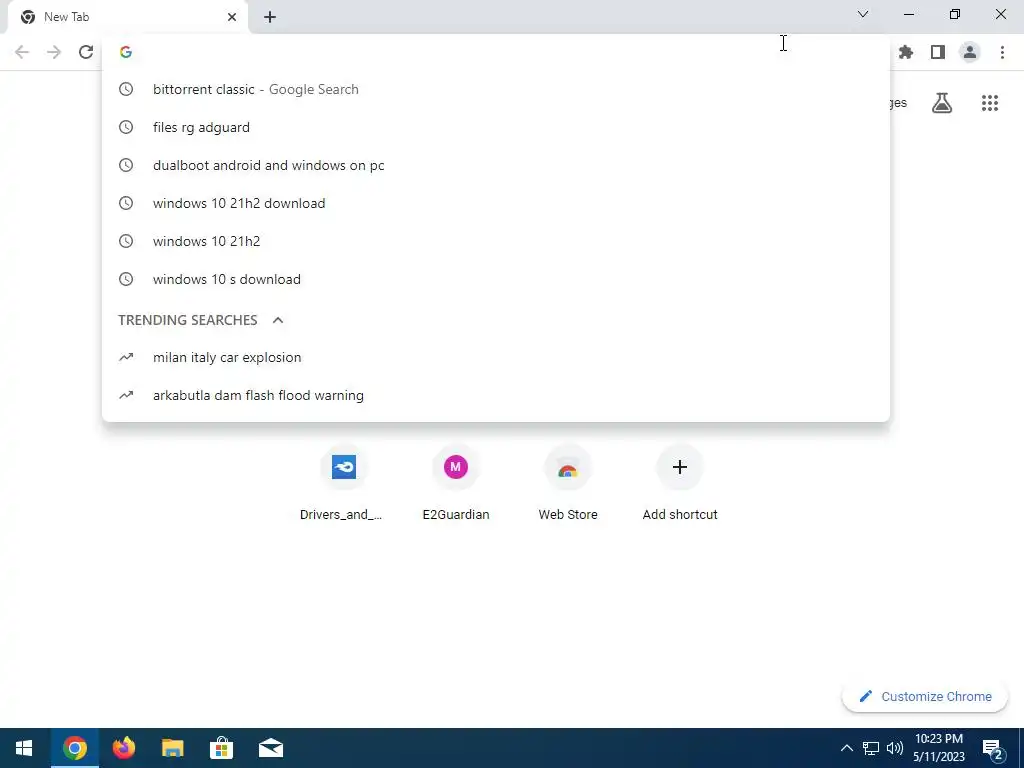Open the clock showing 10:23 PM

point(938,748)
